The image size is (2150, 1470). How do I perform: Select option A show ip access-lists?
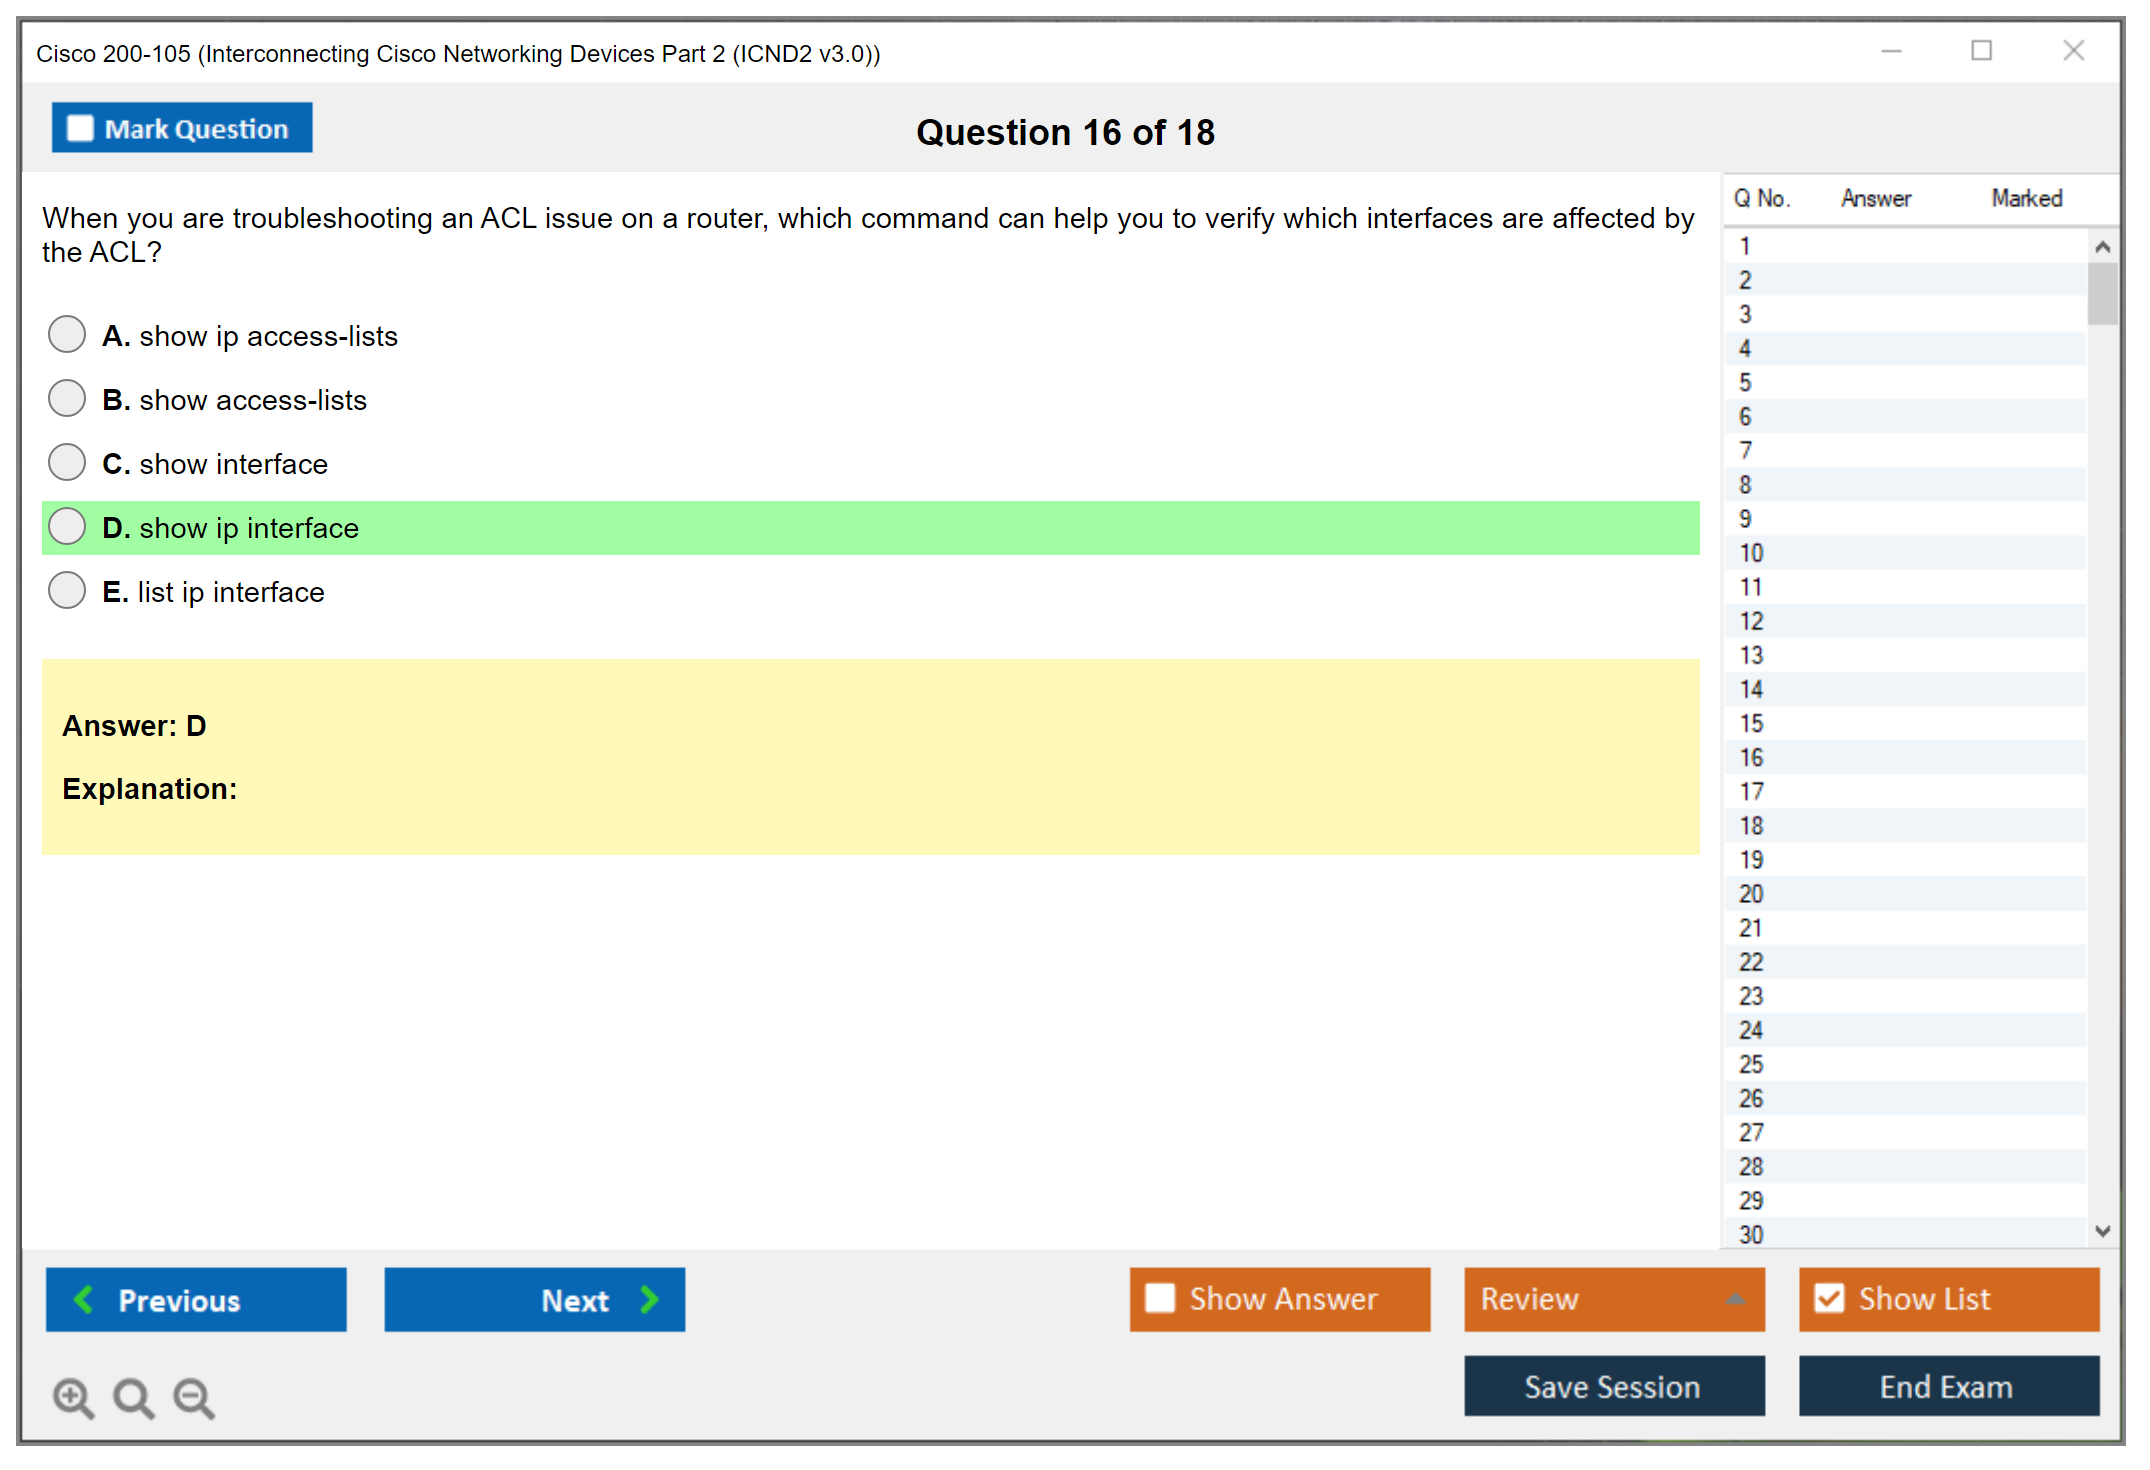(x=67, y=335)
